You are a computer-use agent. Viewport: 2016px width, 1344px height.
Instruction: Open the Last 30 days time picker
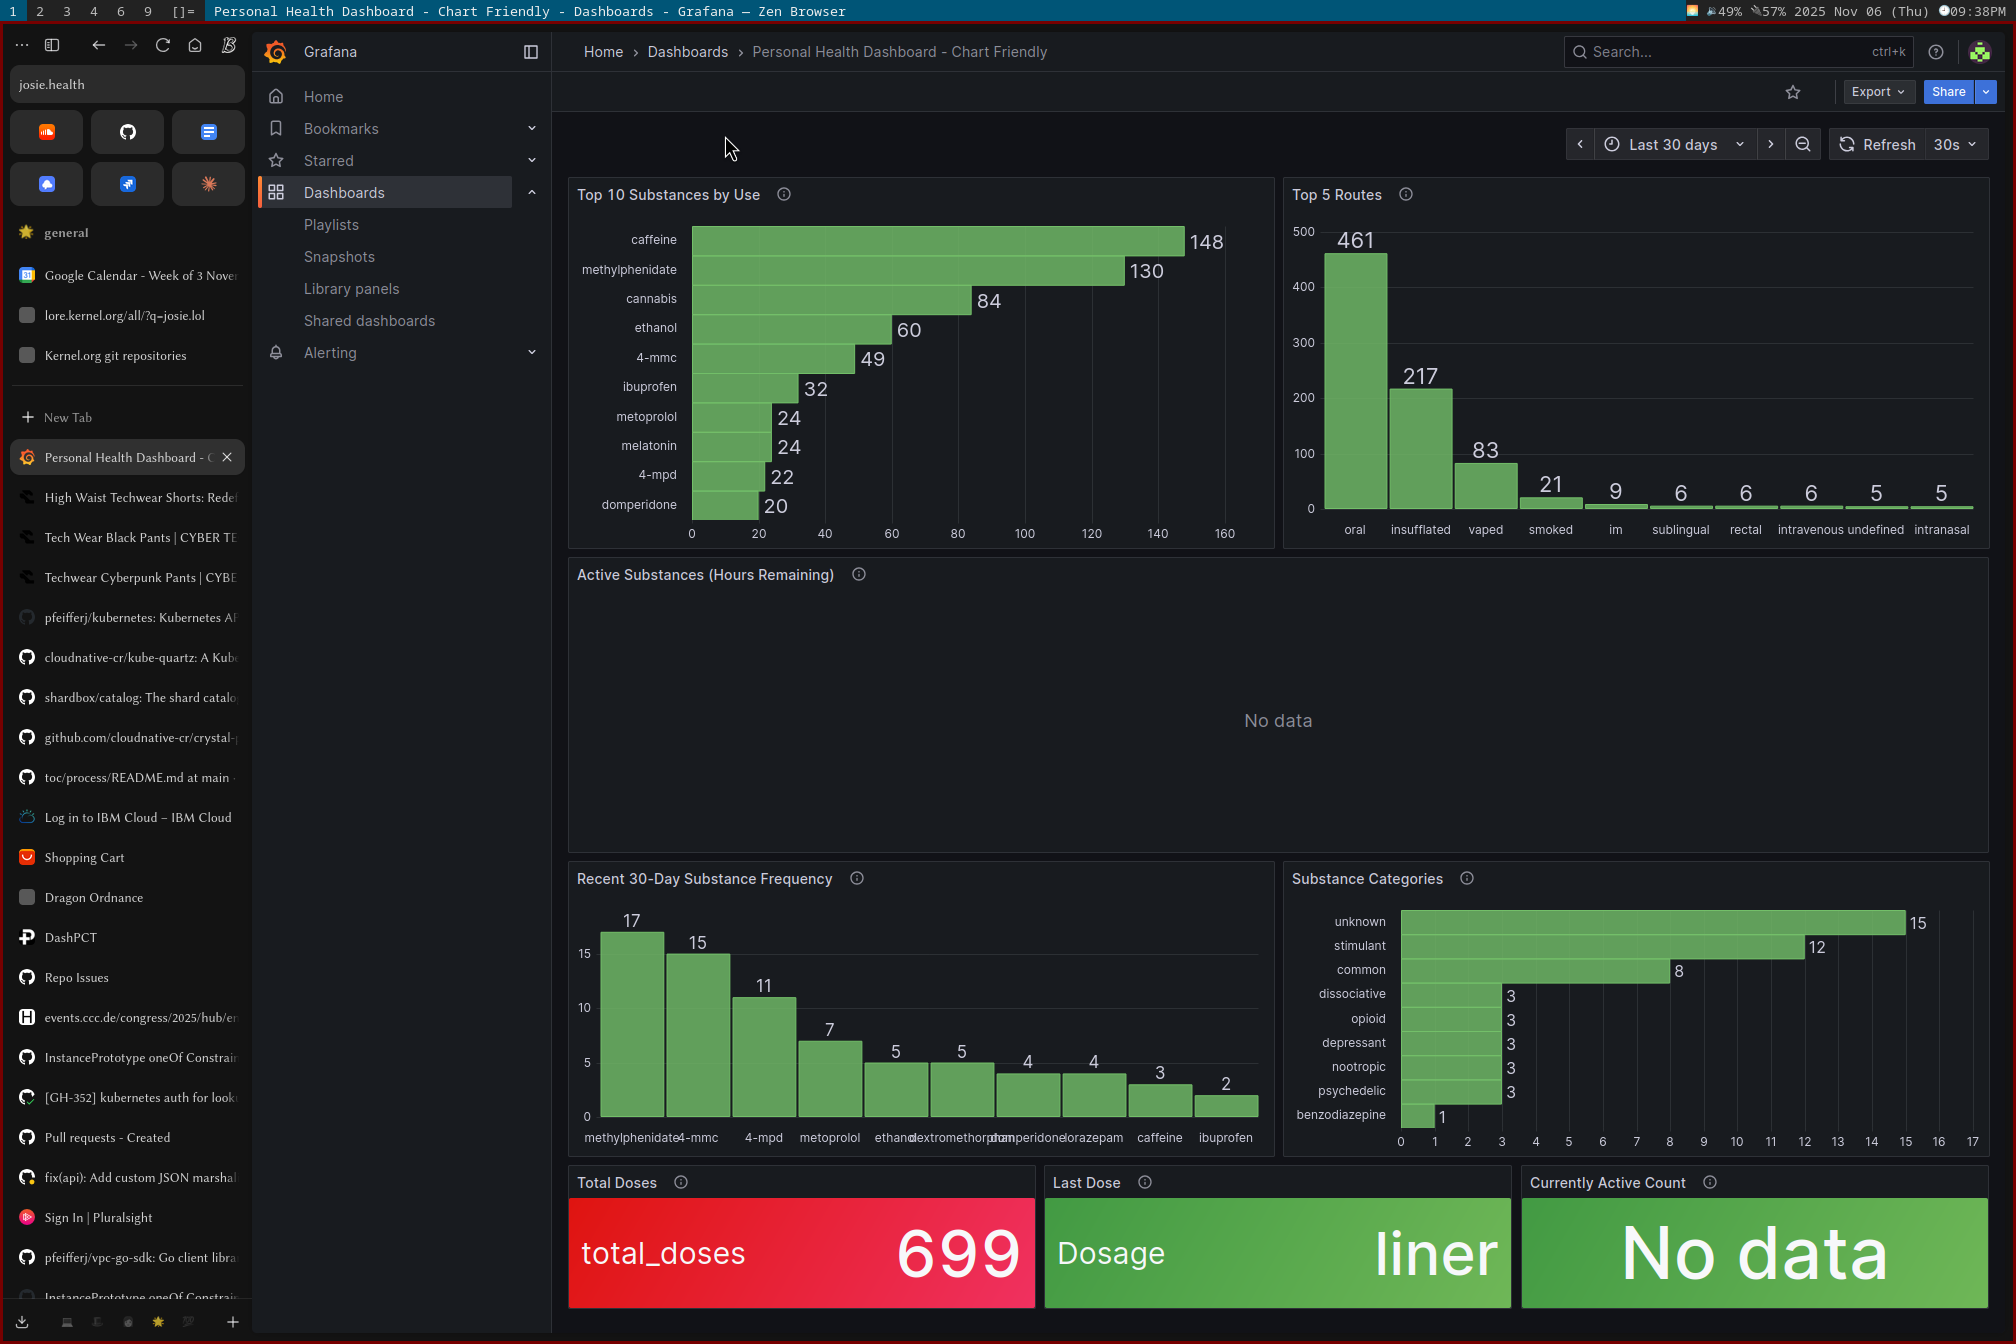[x=1674, y=144]
